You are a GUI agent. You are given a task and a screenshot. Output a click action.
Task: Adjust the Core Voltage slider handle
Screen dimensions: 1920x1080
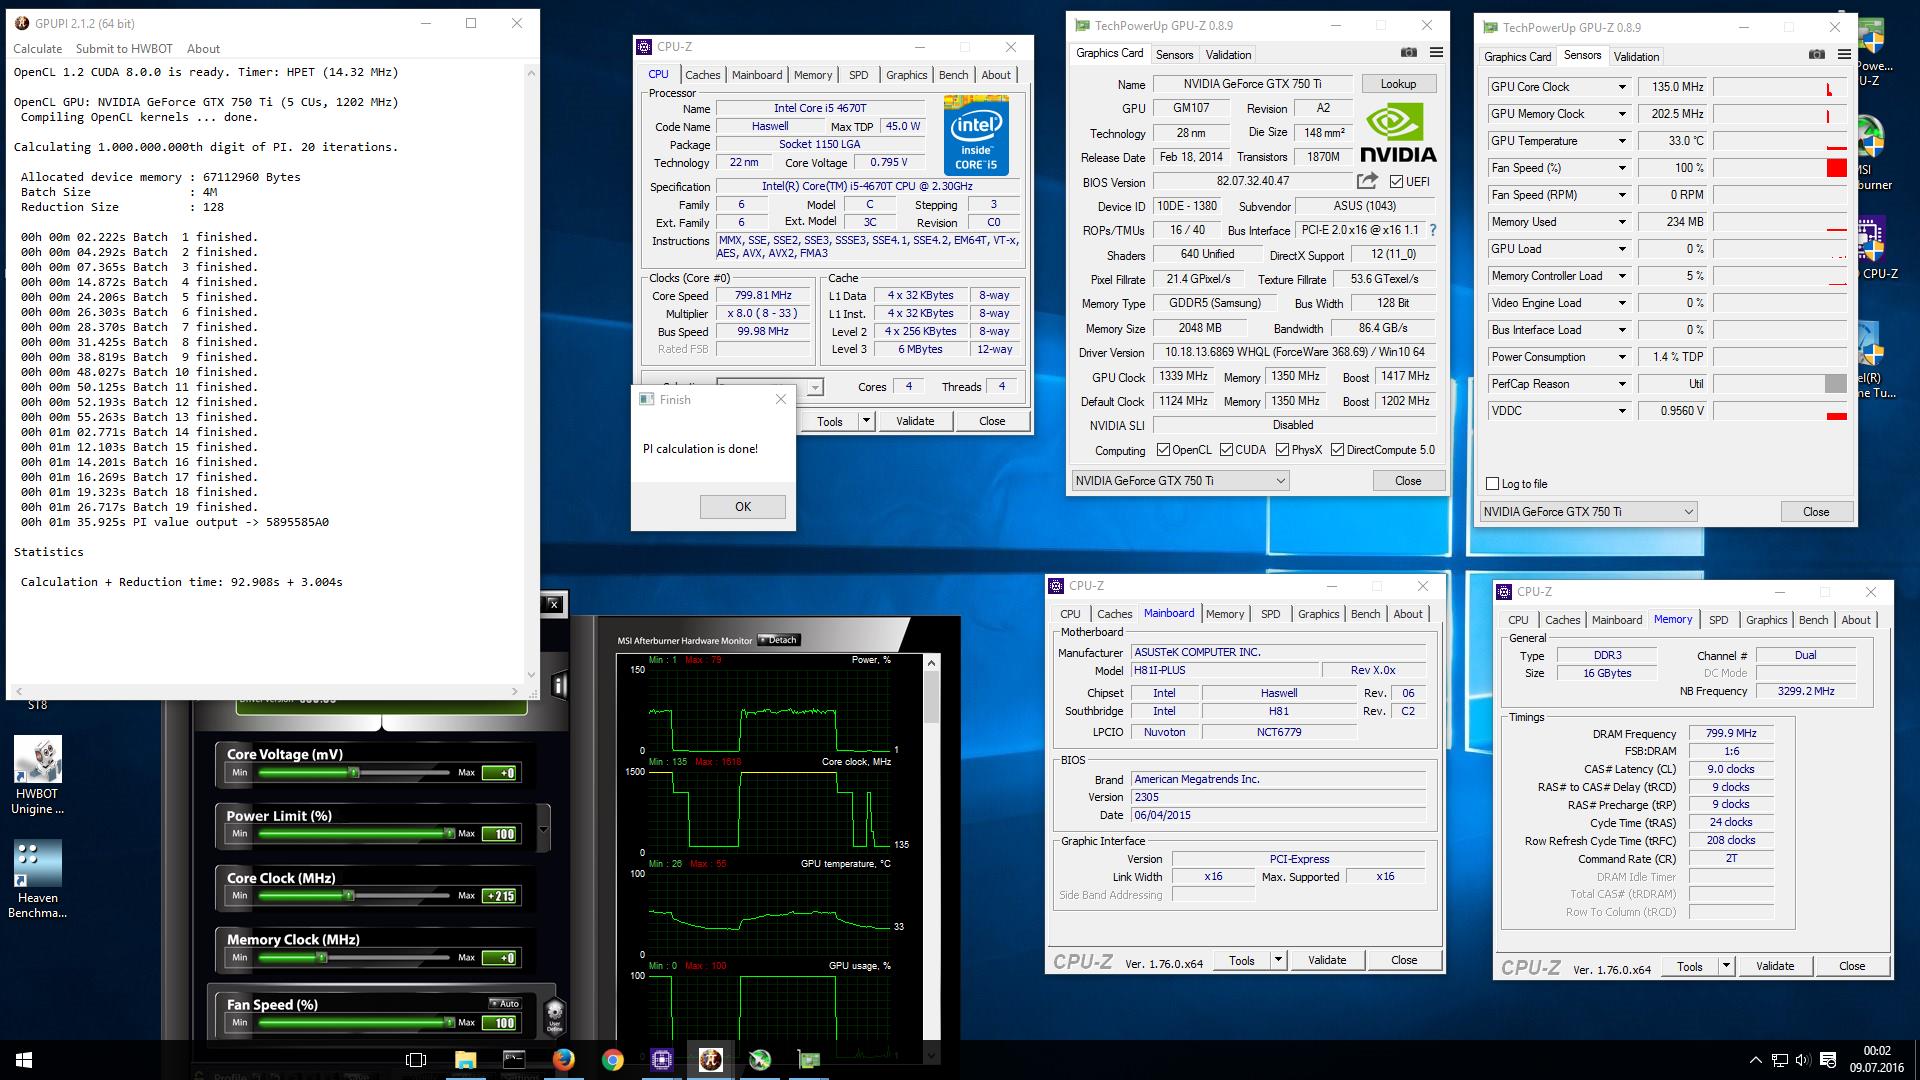[x=353, y=773]
